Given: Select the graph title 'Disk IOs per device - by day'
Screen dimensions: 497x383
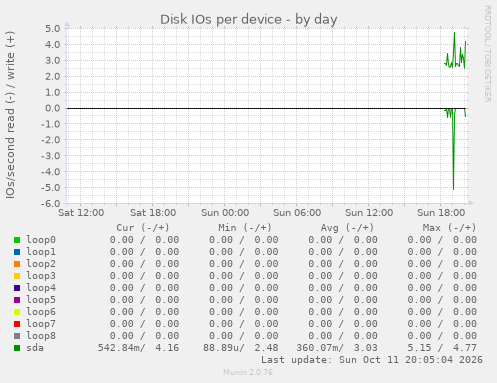Looking at the screenshot, I should (x=249, y=20).
